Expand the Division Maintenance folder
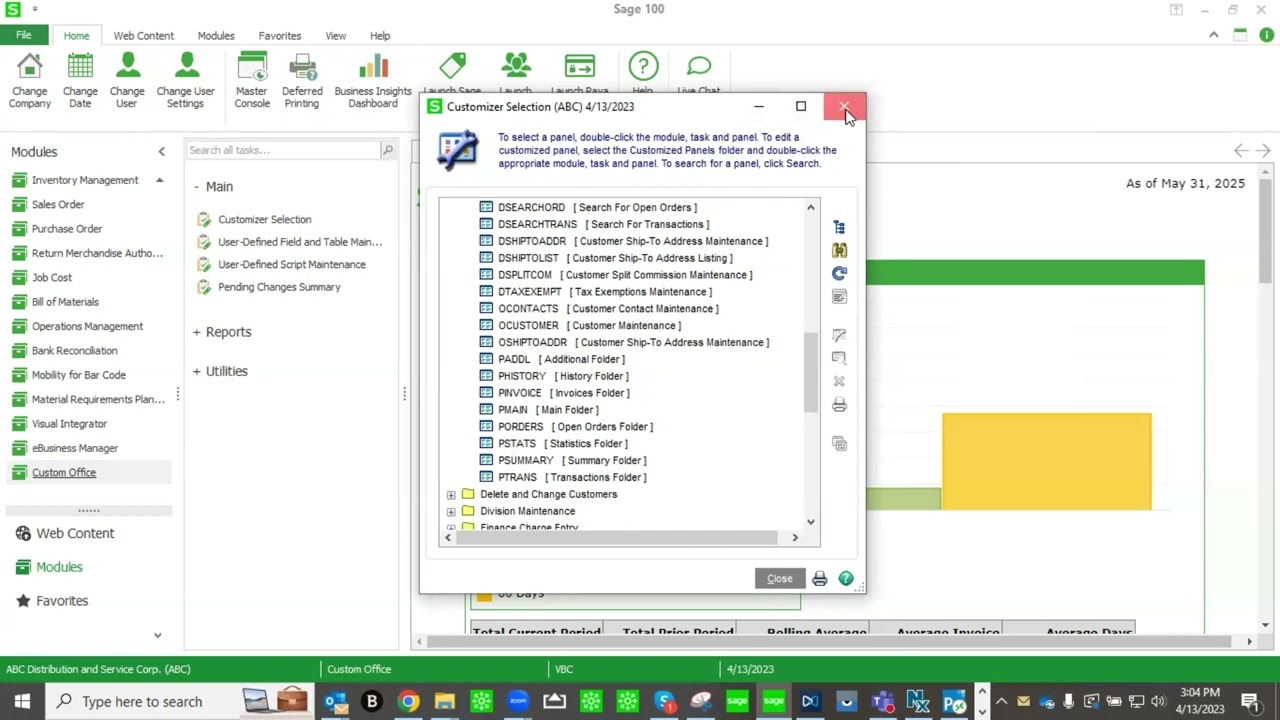This screenshot has width=1280, height=720. 451,511
